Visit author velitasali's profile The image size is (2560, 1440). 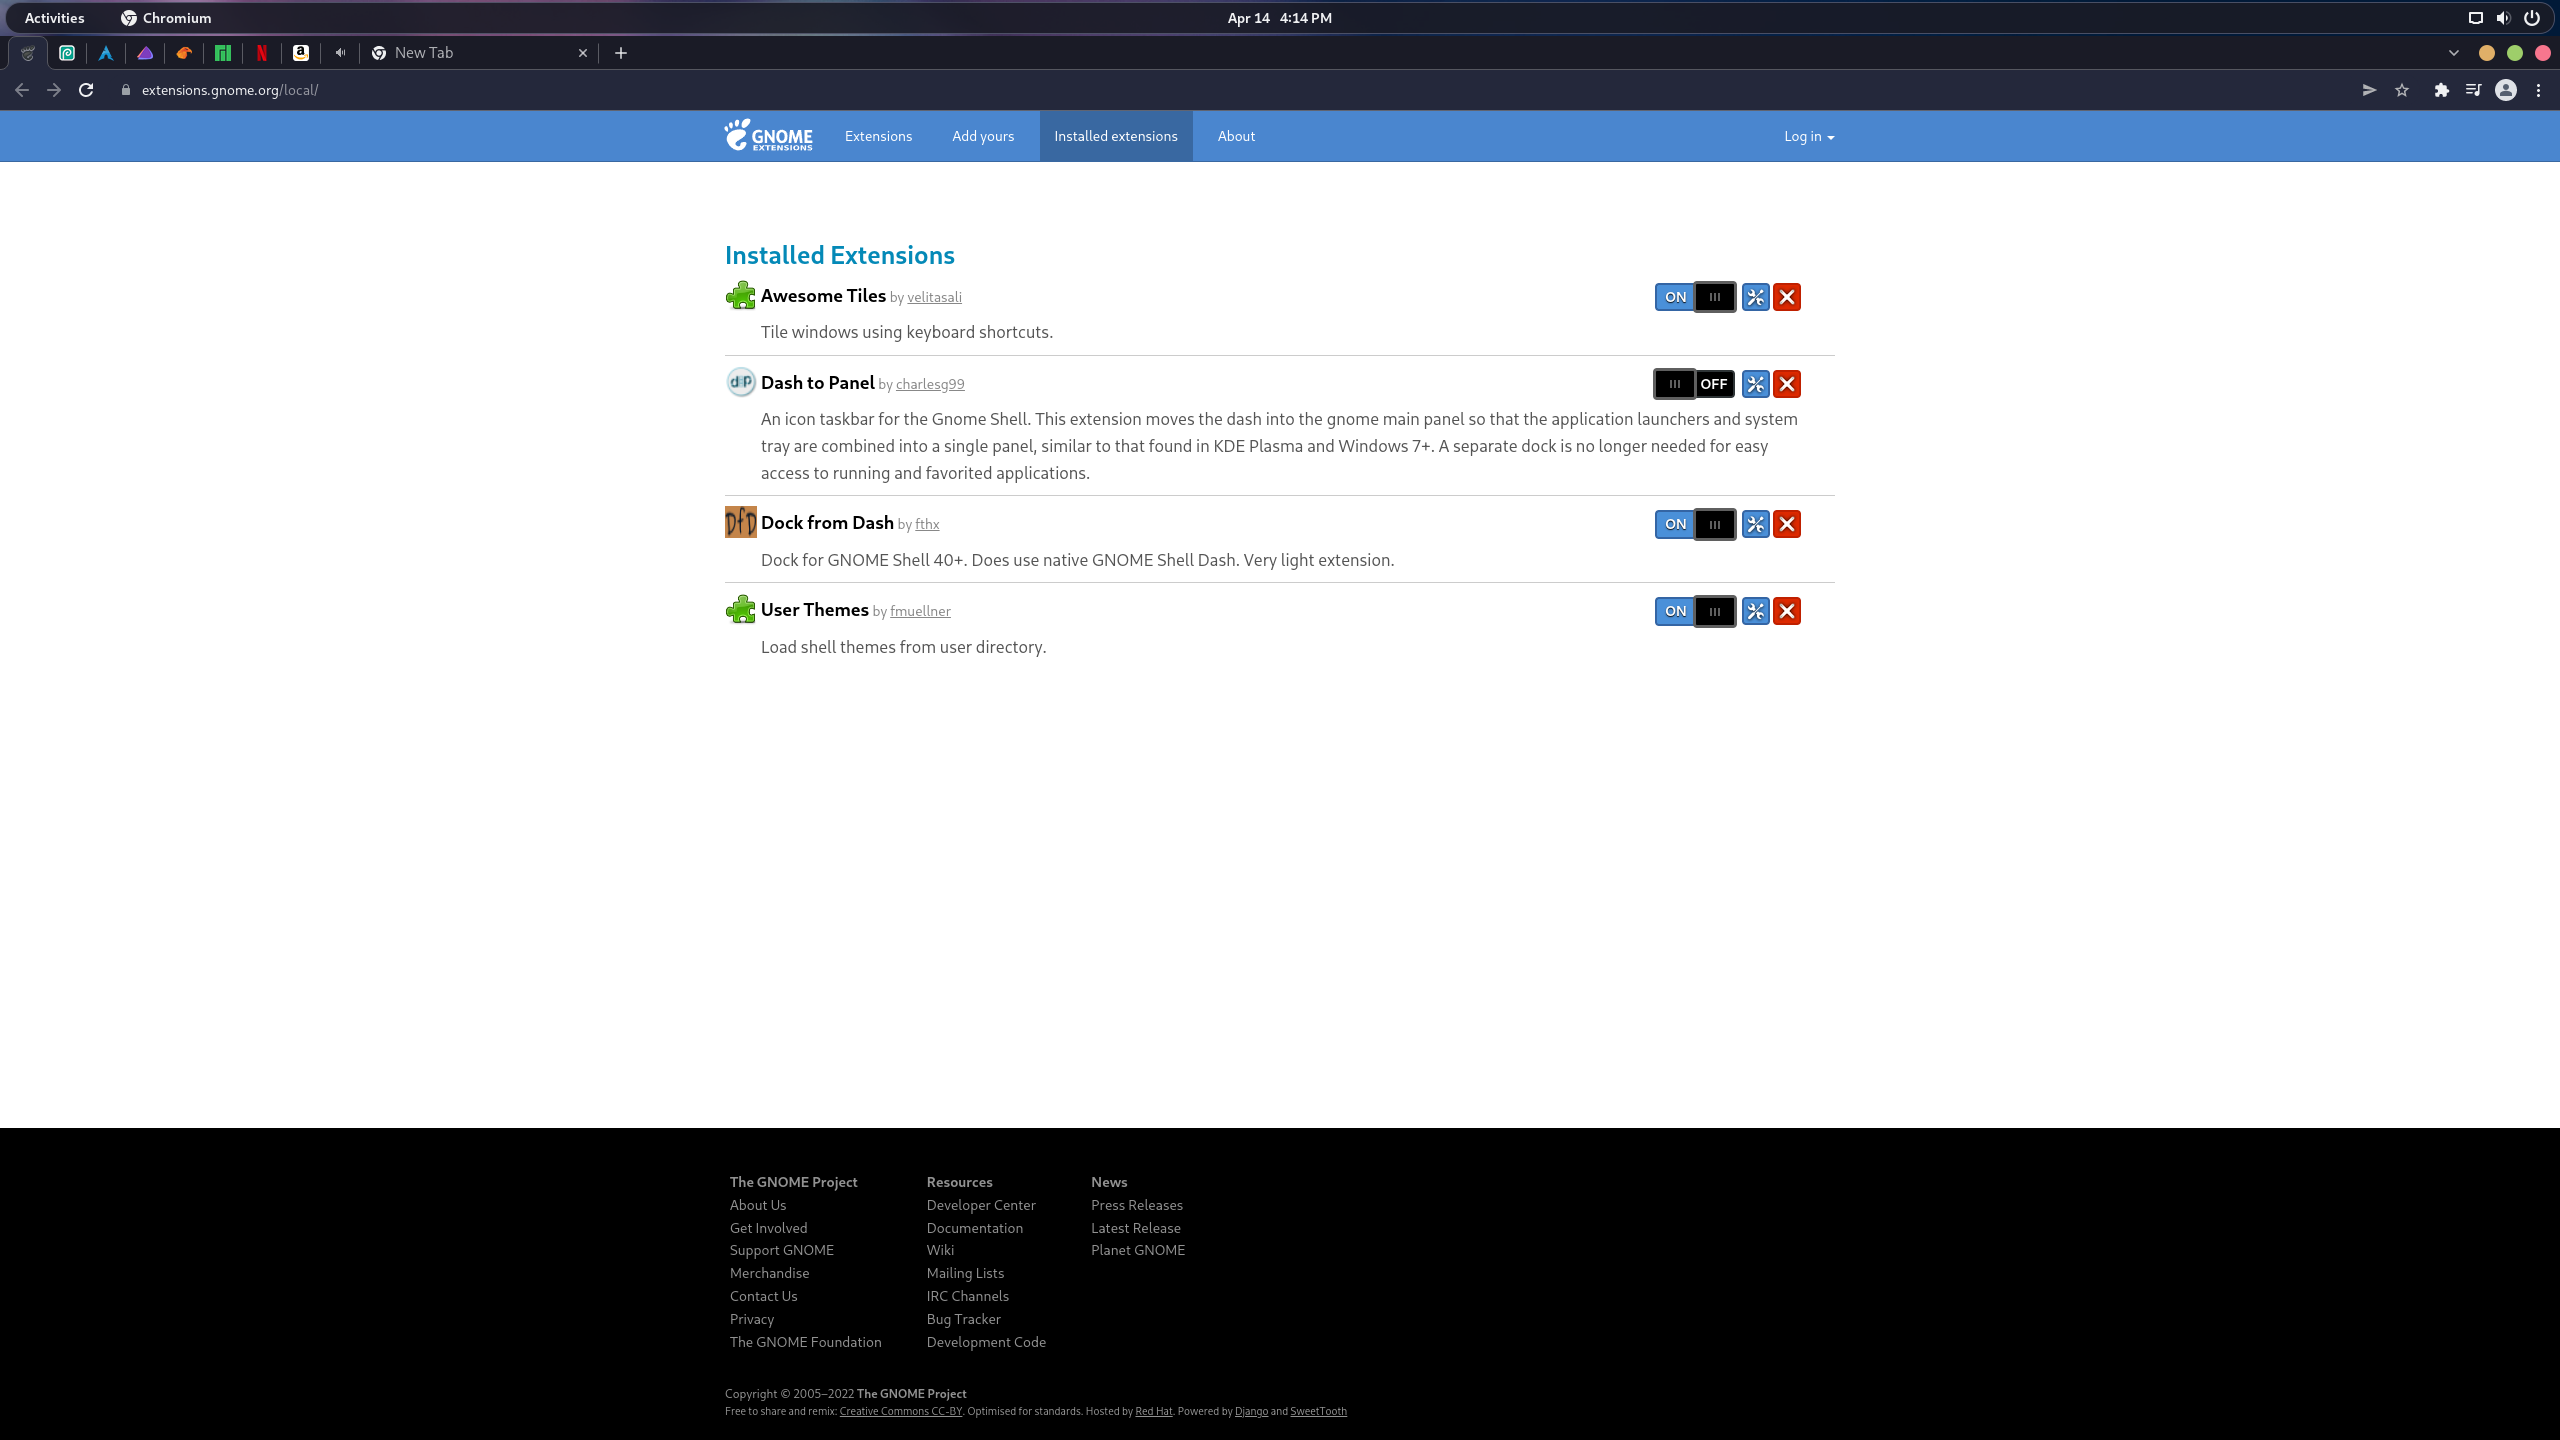pyautogui.click(x=934, y=297)
